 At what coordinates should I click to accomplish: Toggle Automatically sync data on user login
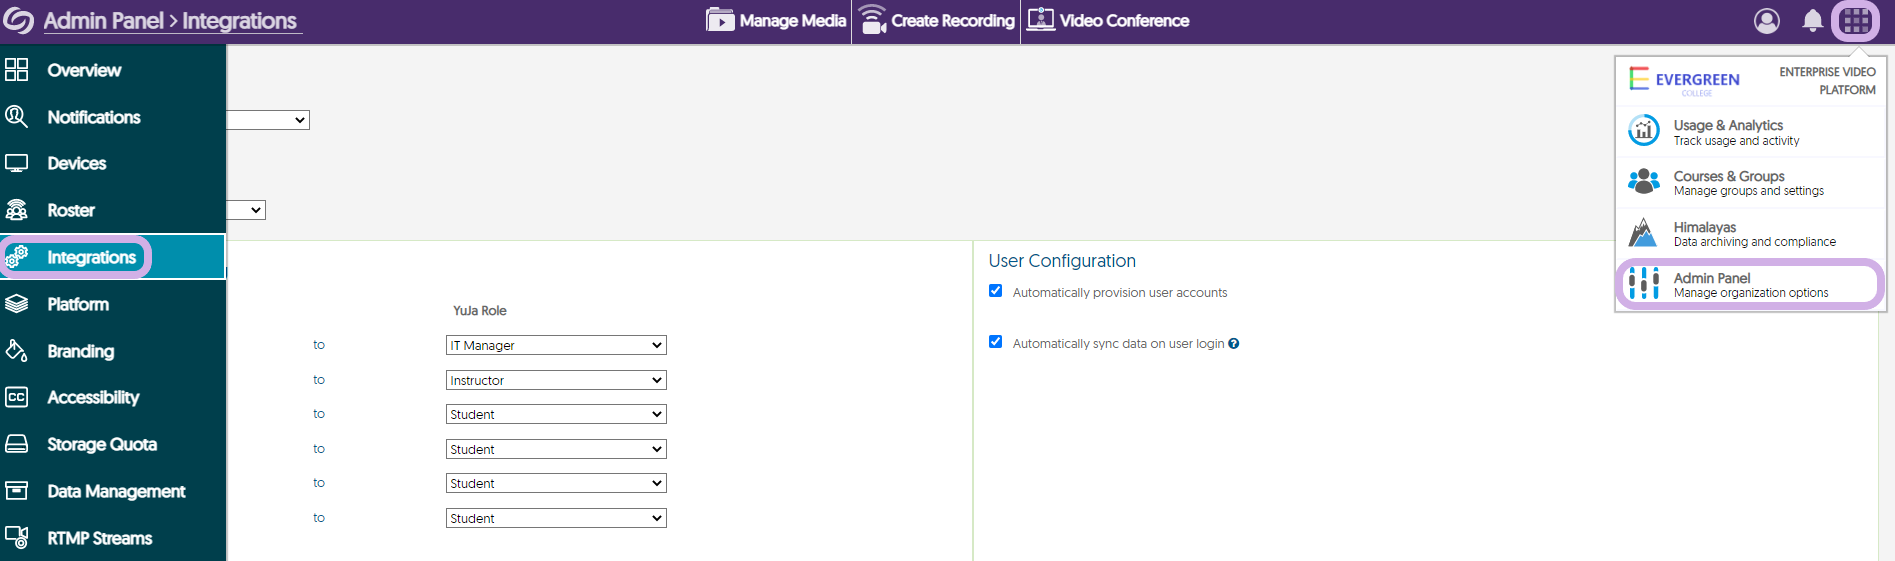coord(995,342)
